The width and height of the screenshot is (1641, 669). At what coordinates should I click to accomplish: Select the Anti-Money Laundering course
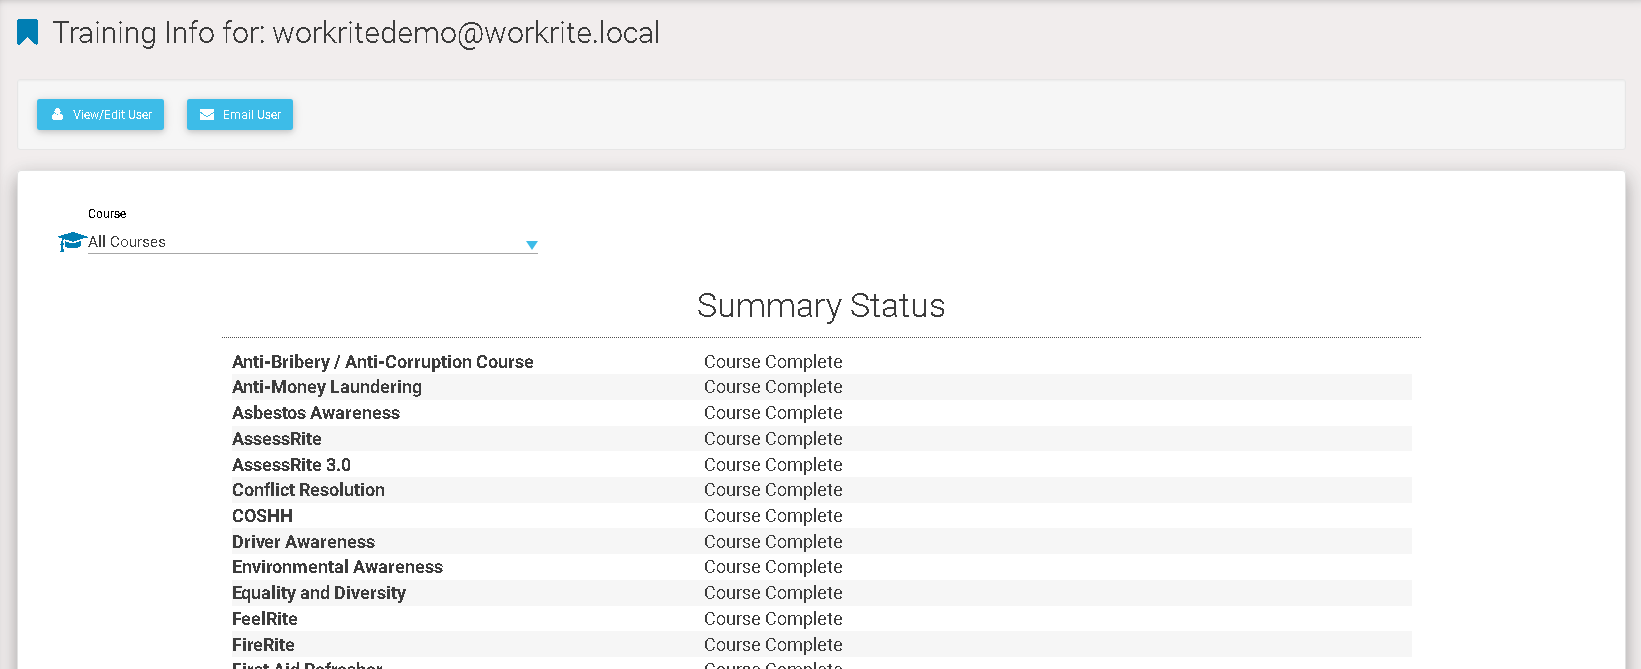pos(327,387)
